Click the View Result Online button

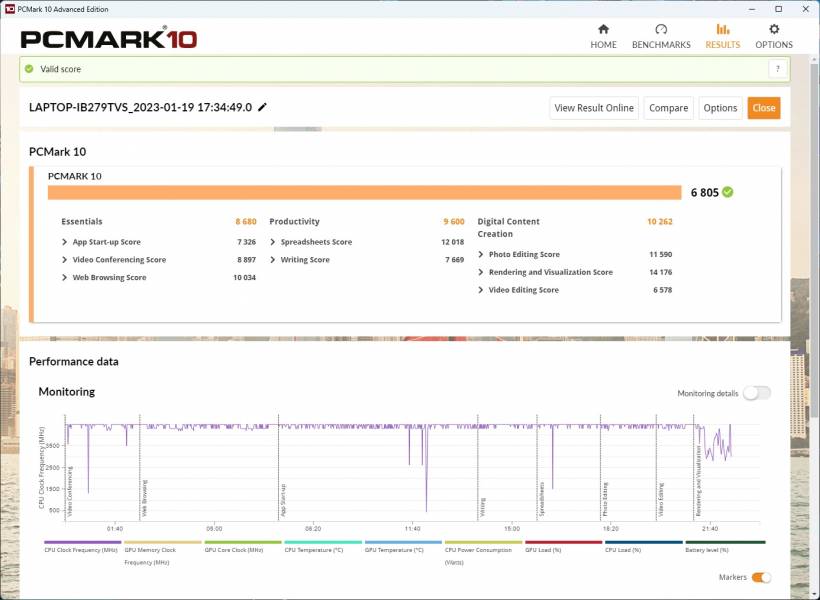click(x=594, y=108)
